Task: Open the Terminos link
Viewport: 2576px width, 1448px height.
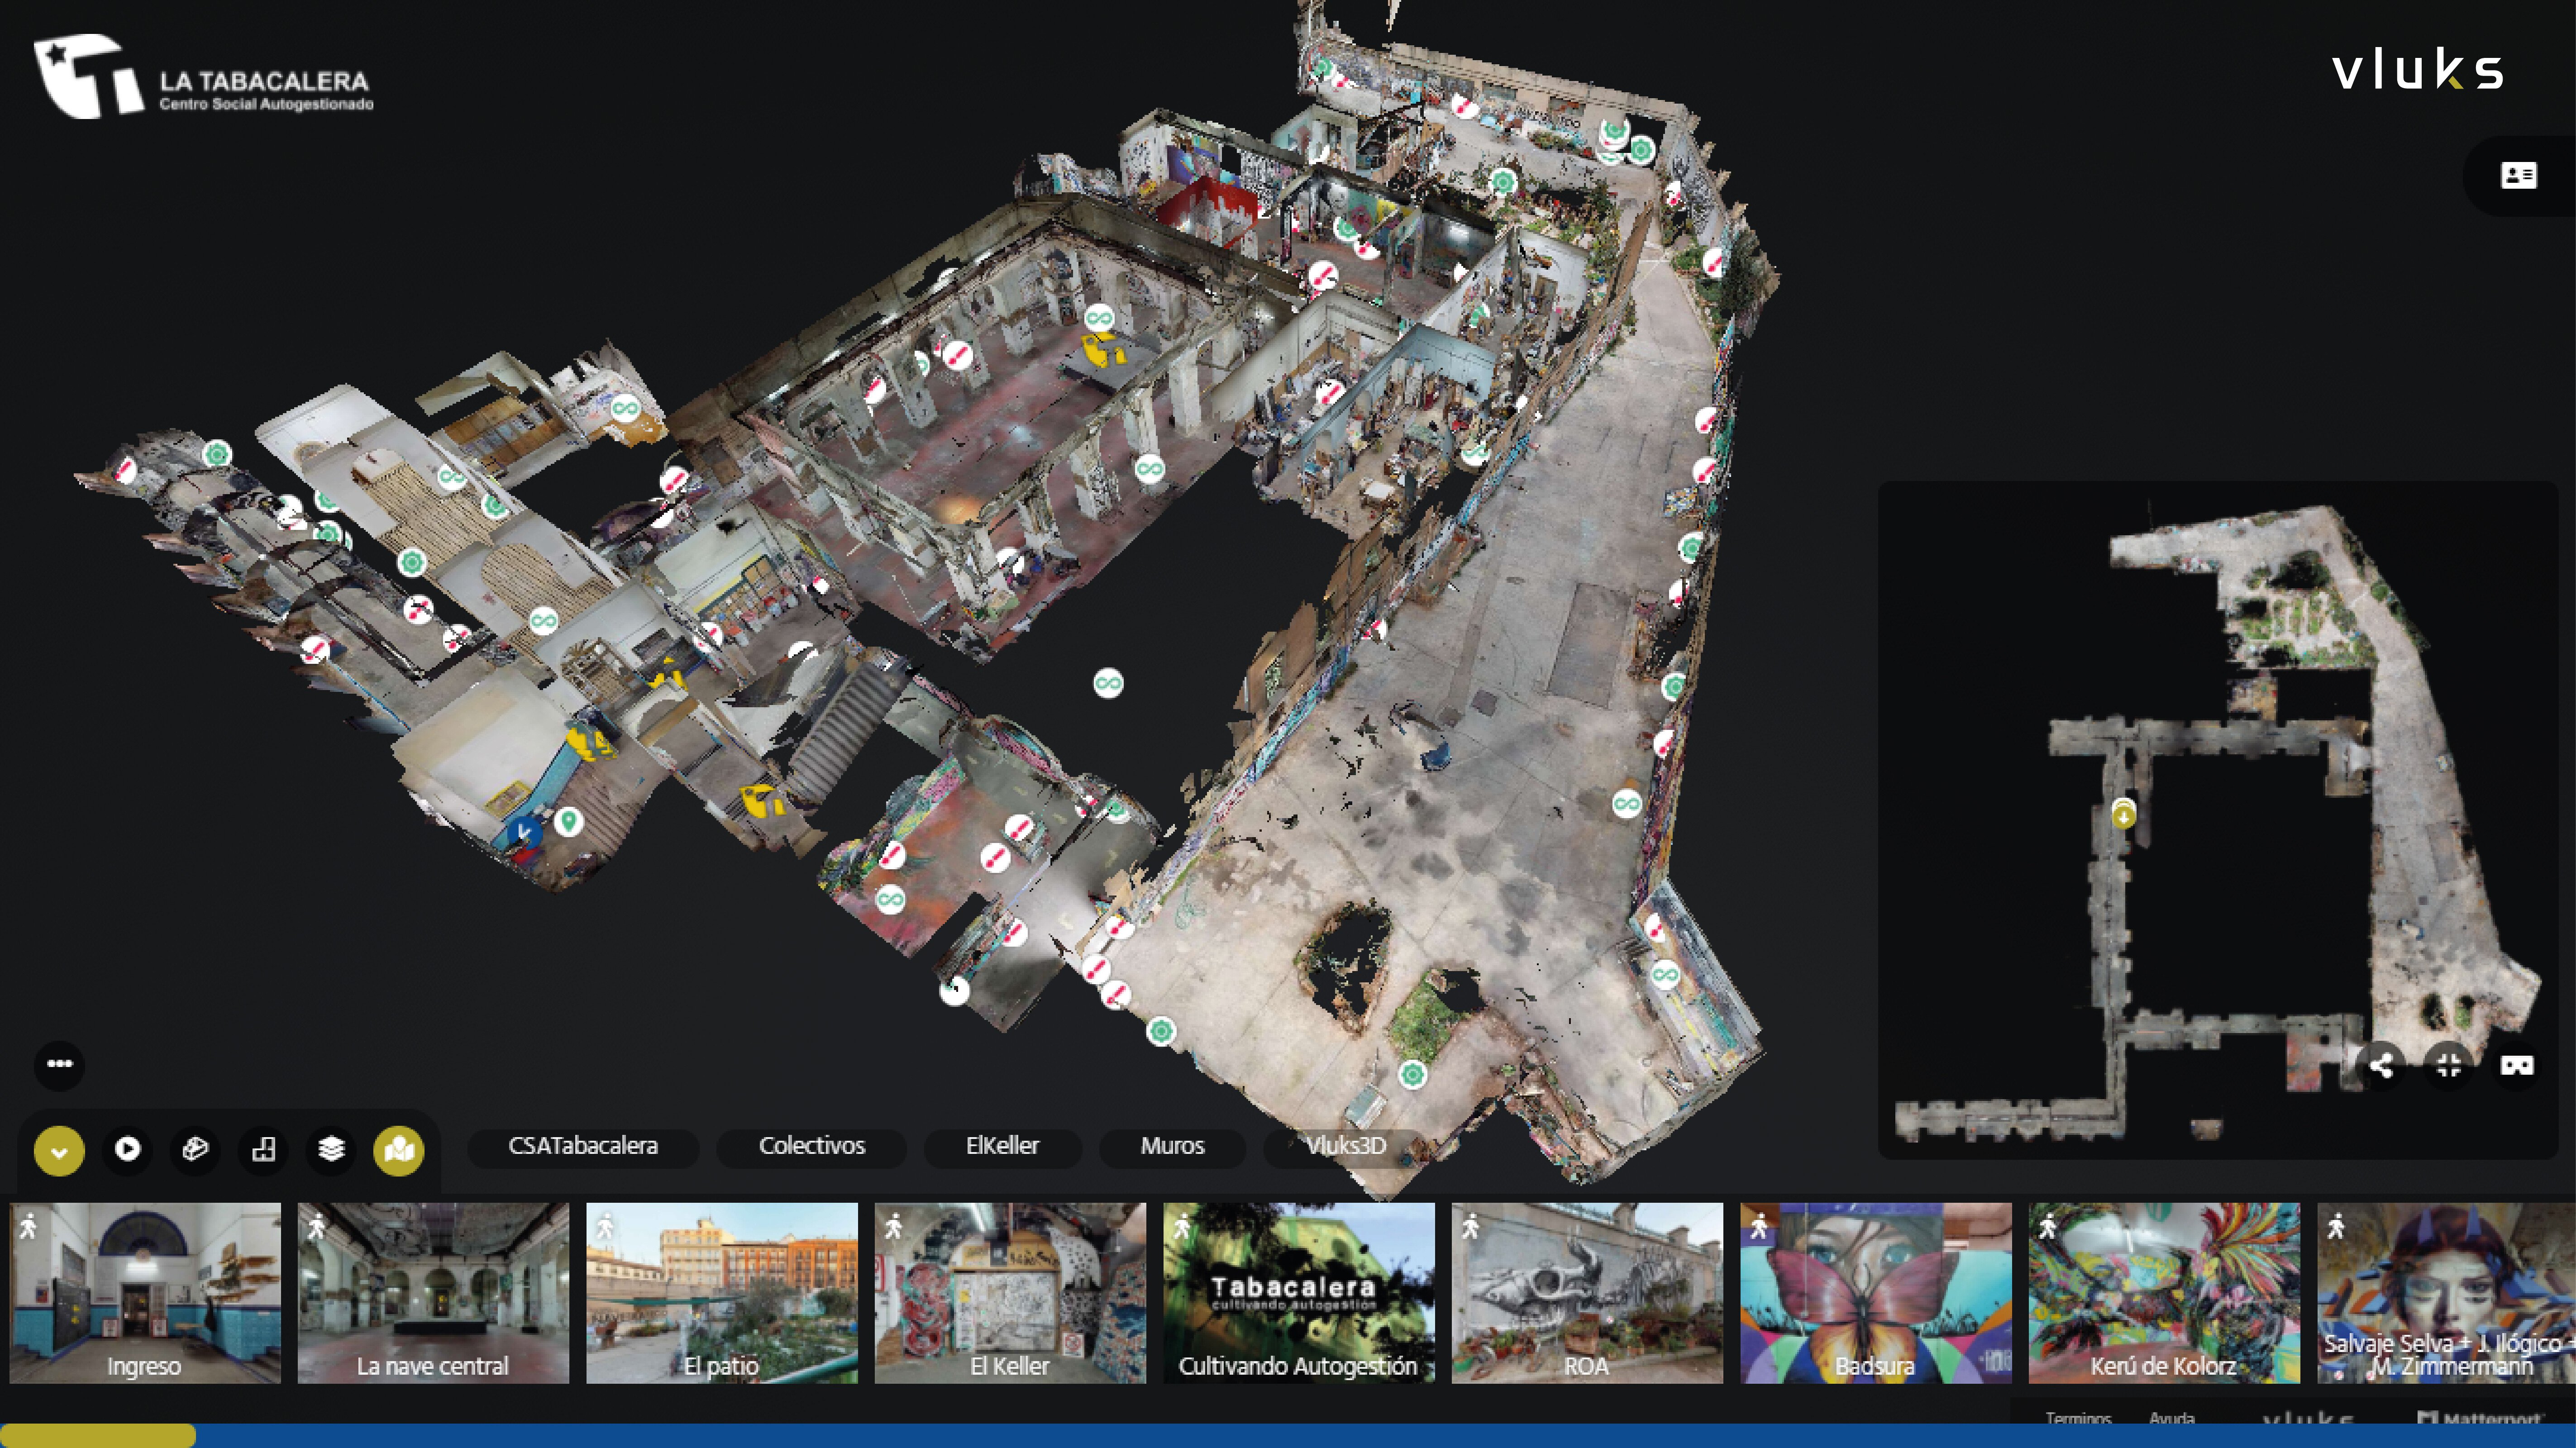Action: pos(2078,1418)
